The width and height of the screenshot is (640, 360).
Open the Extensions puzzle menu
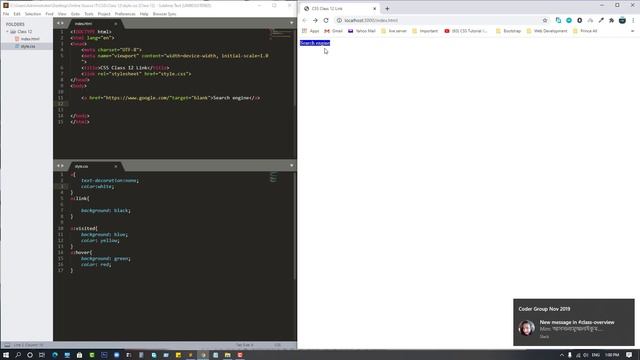click(611, 20)
